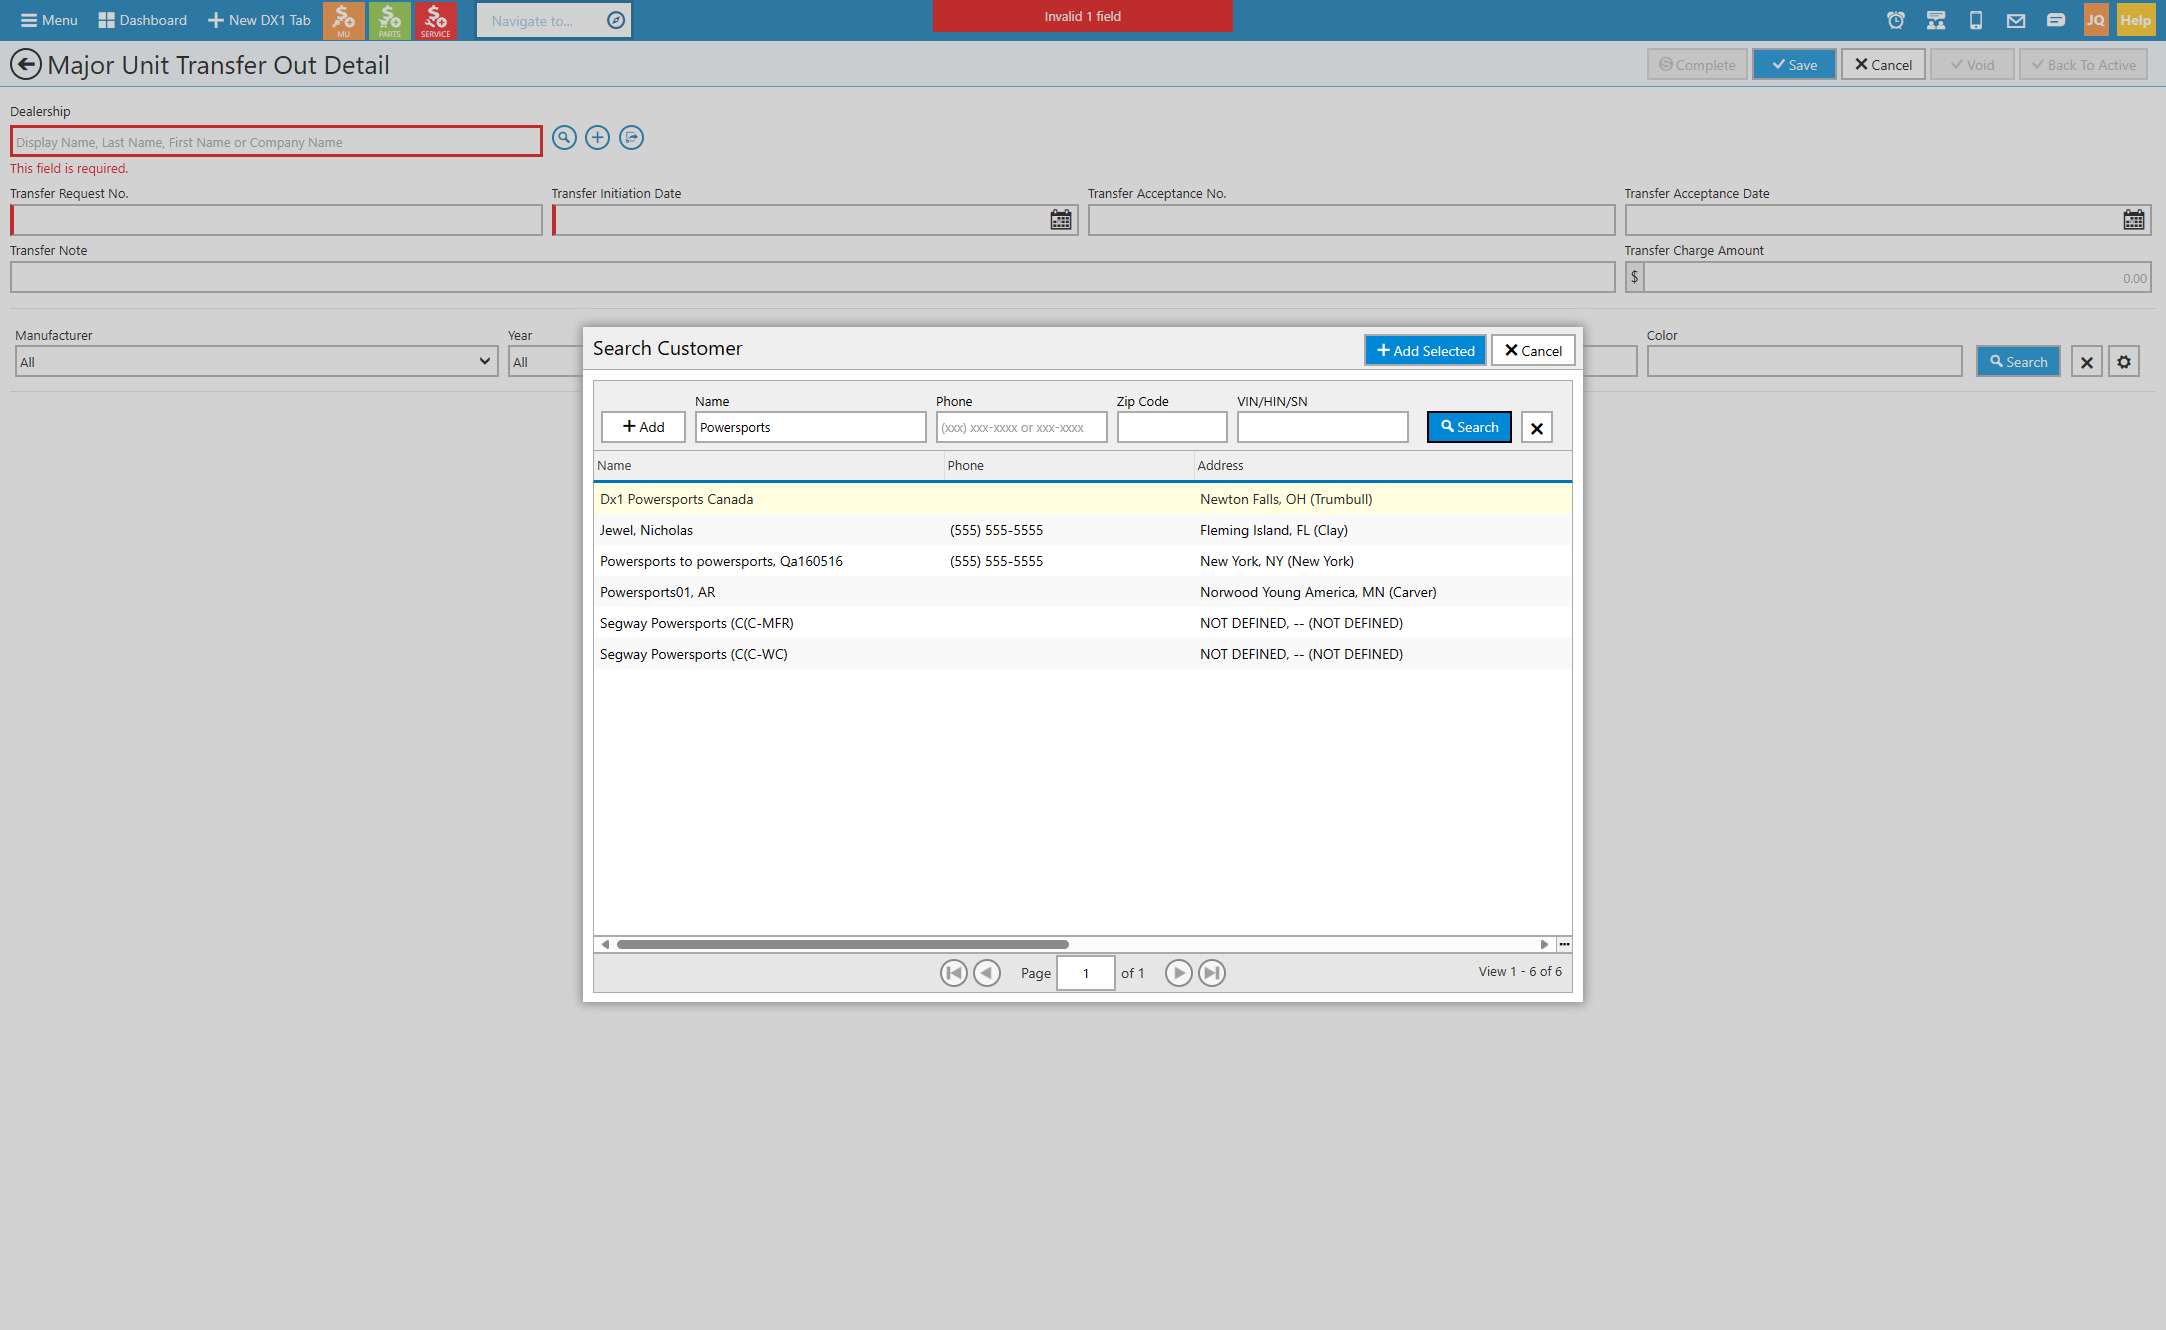
Task: Go to first page of results
Action: pos(953,973)
